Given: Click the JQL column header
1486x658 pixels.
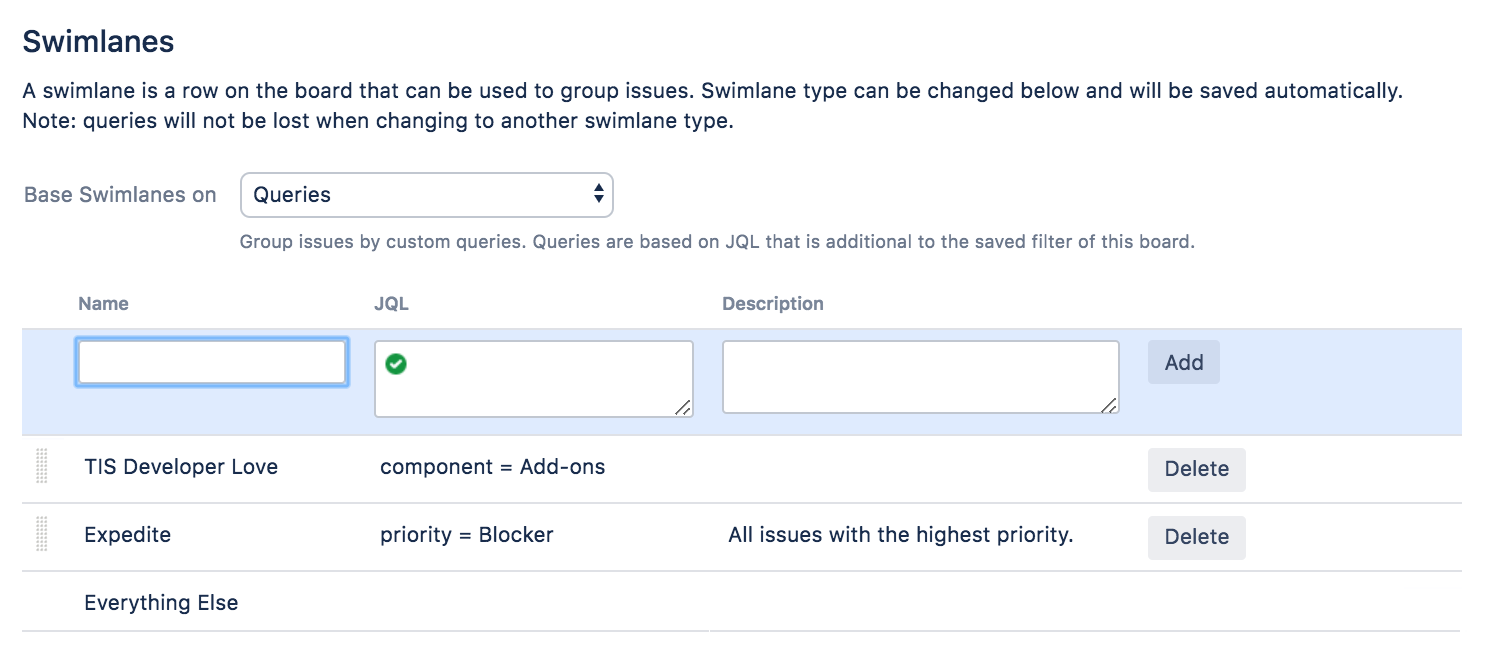Looking at the screenshot, I should click(391, 304).
